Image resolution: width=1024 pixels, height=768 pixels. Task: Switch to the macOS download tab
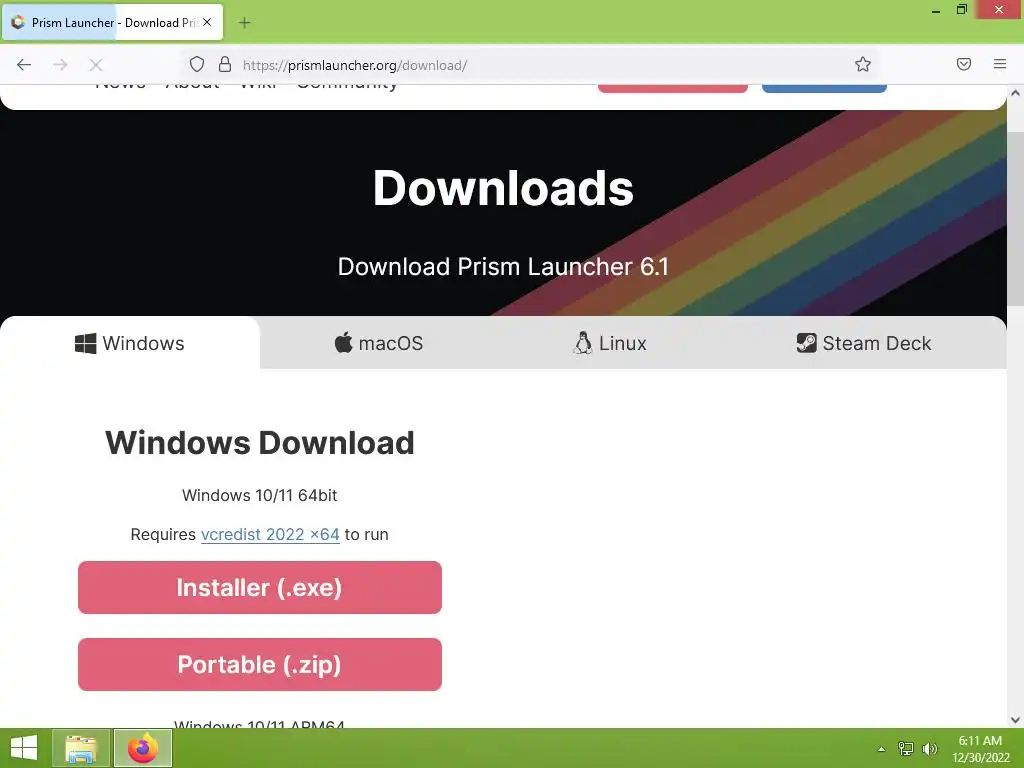pos(379,343)
